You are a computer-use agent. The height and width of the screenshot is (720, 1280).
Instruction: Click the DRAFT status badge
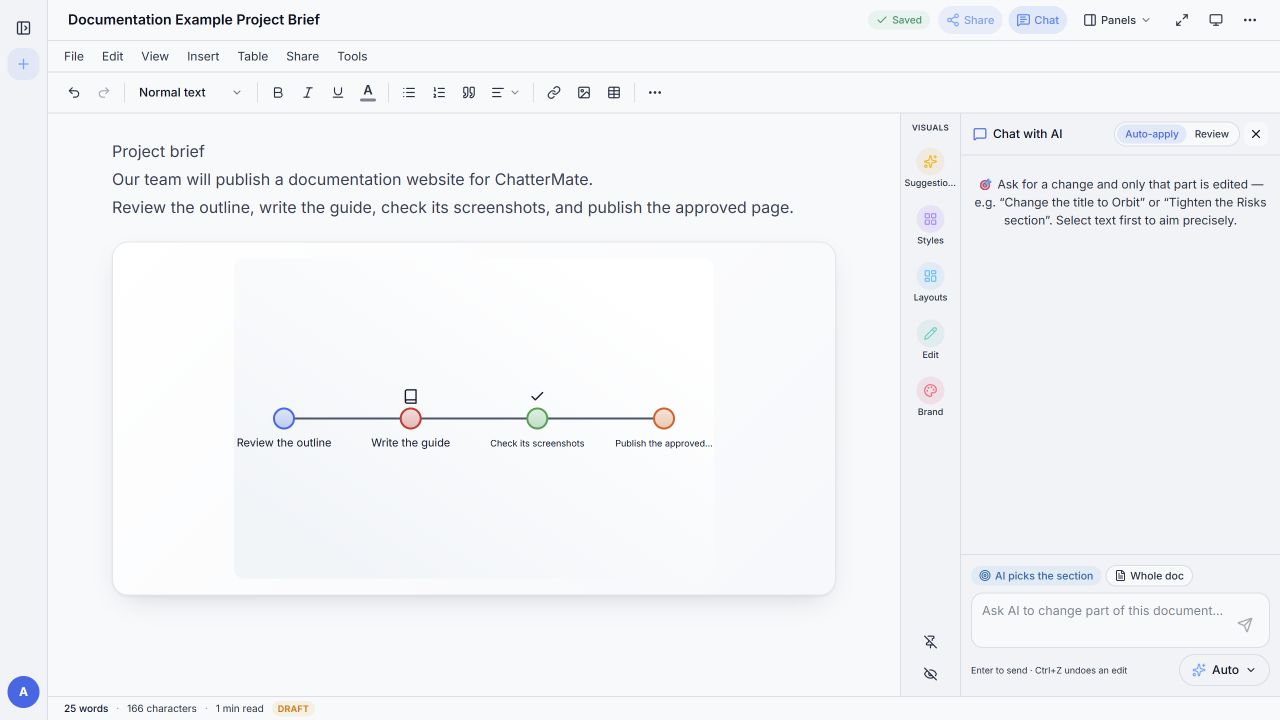click(x=293, y=709)
